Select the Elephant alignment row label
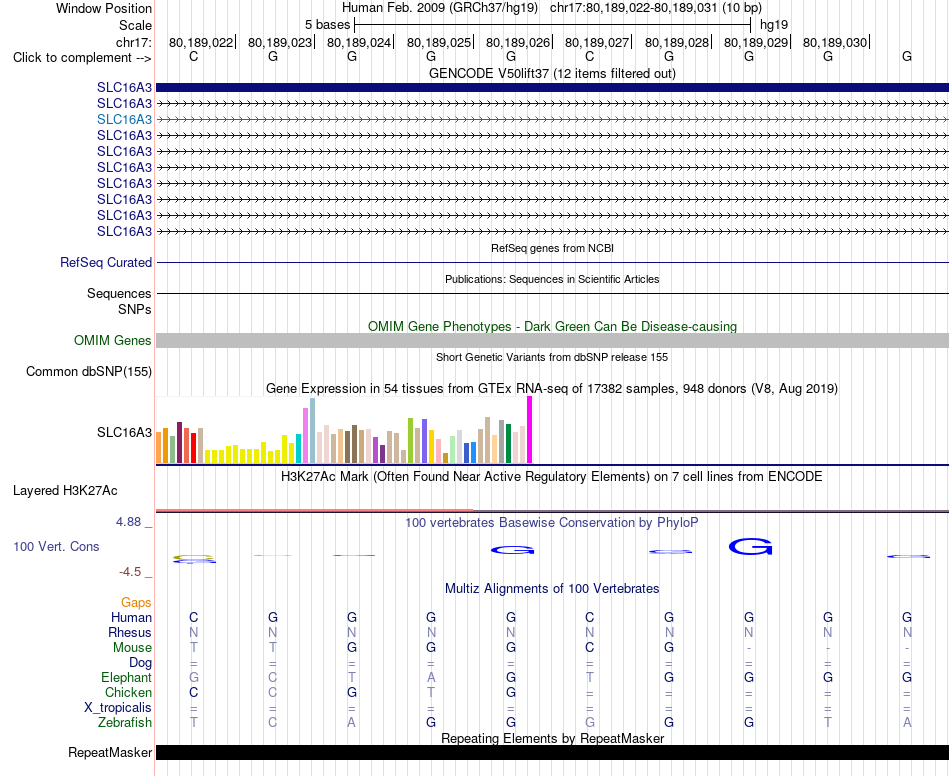This screenshot has width=950, height=776. coord(127,677)
